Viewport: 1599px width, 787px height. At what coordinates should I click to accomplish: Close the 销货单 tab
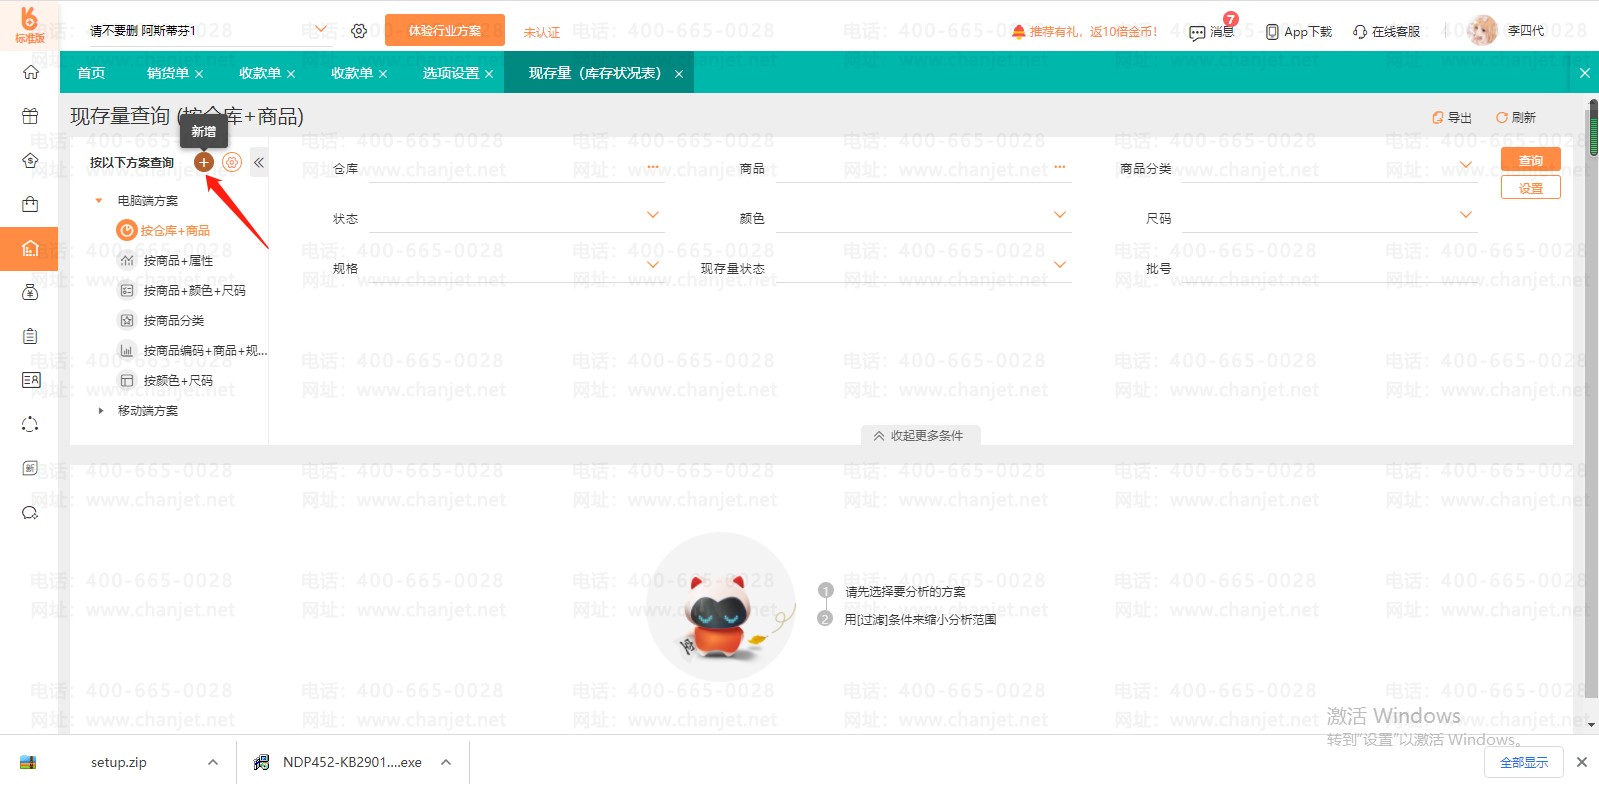coord(199,74)
